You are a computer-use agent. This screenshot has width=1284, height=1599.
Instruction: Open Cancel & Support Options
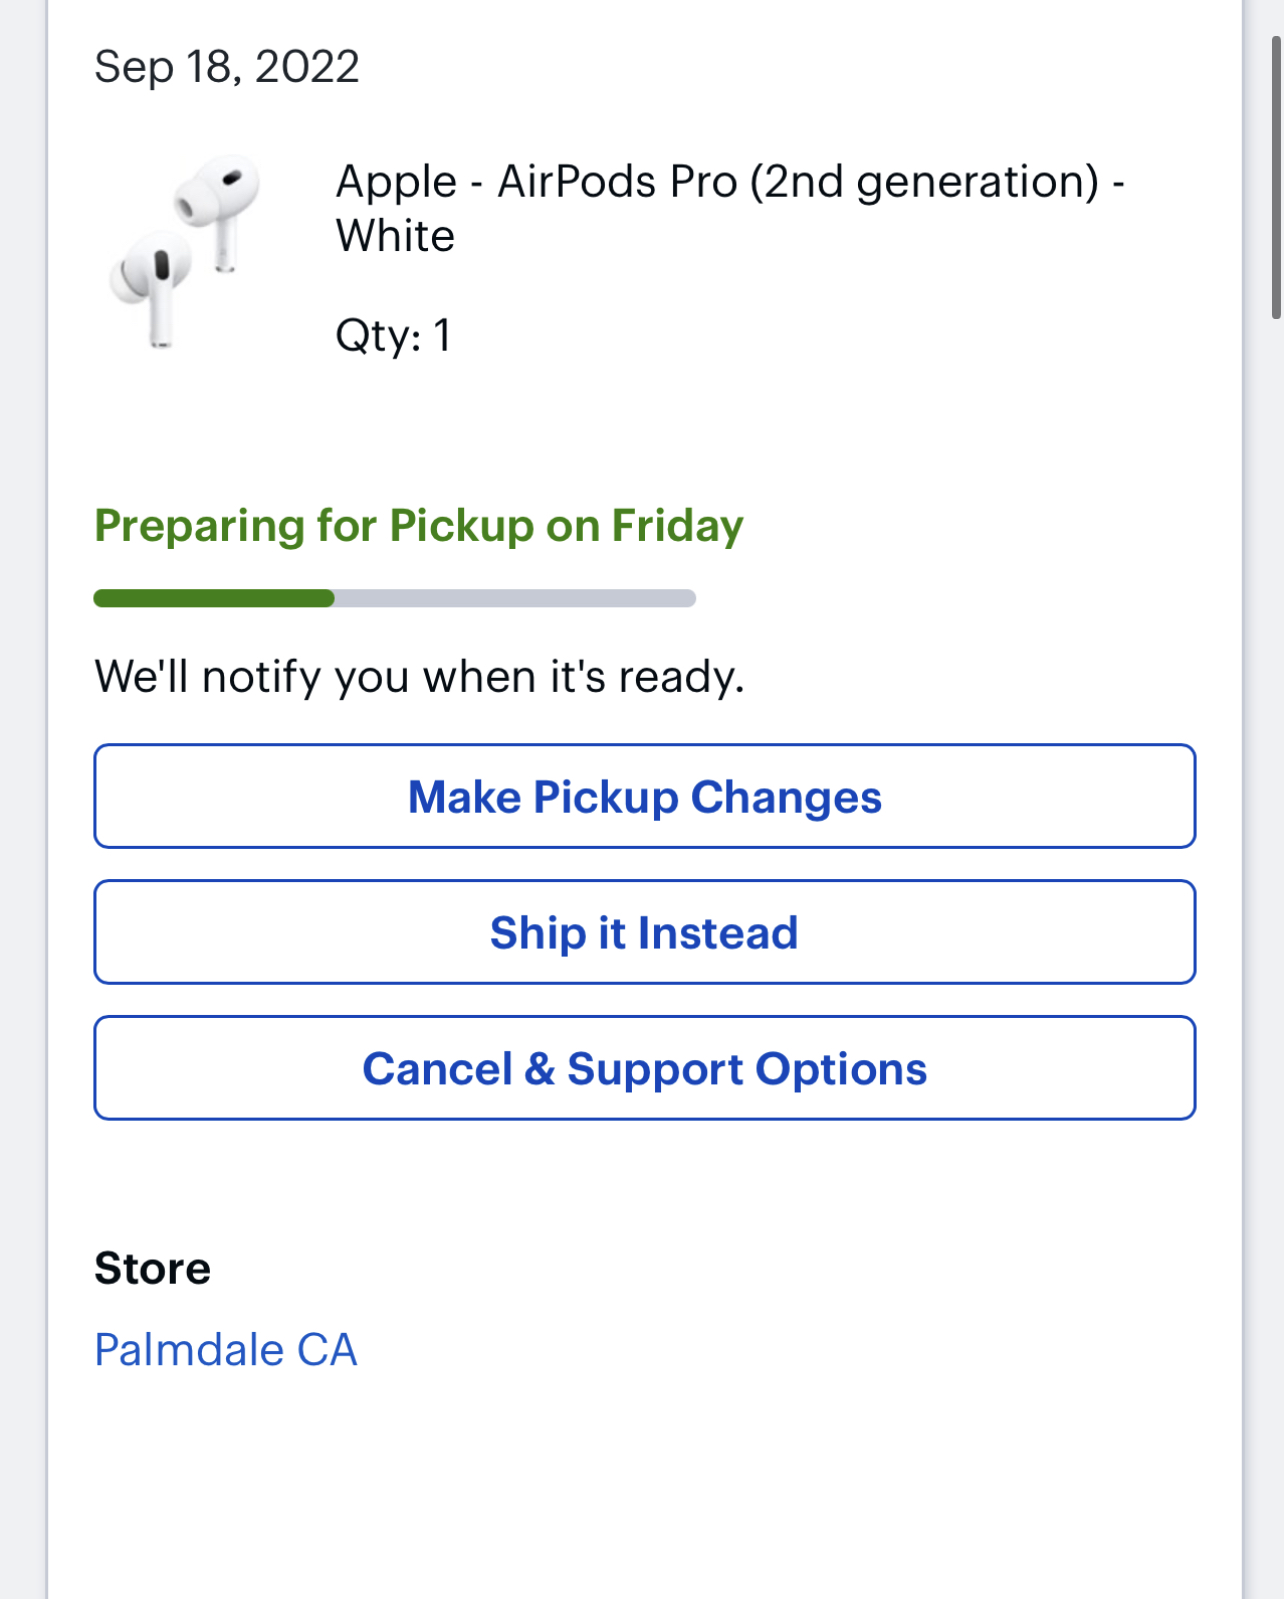click(x=645, y=1068)
